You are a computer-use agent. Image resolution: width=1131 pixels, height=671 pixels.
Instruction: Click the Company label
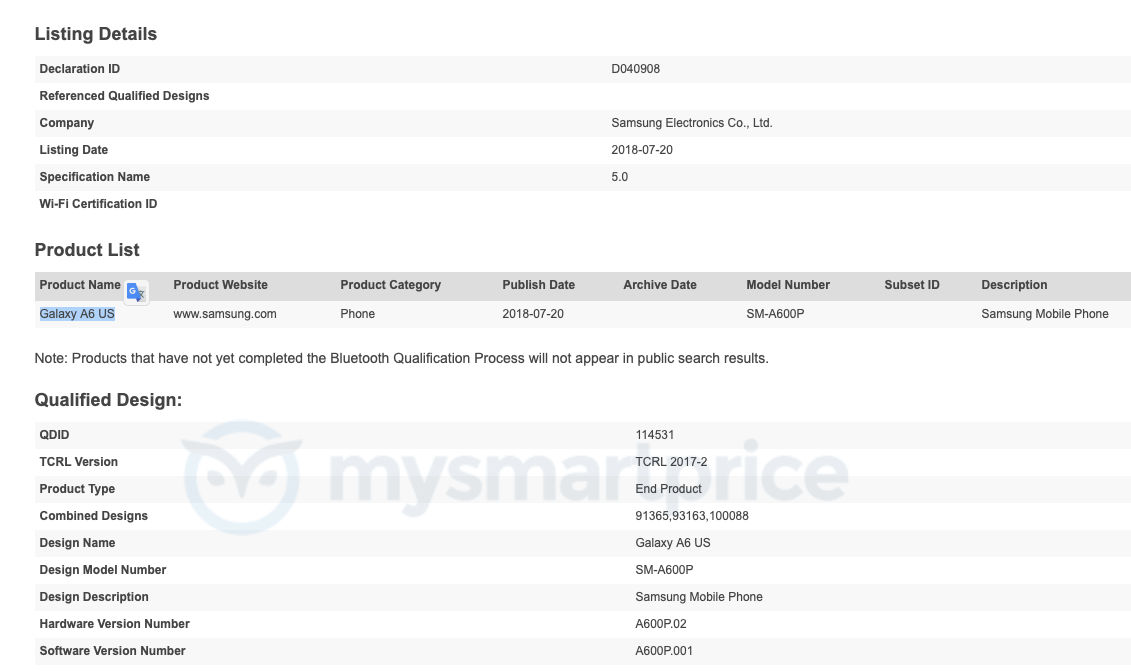[66, 123]
